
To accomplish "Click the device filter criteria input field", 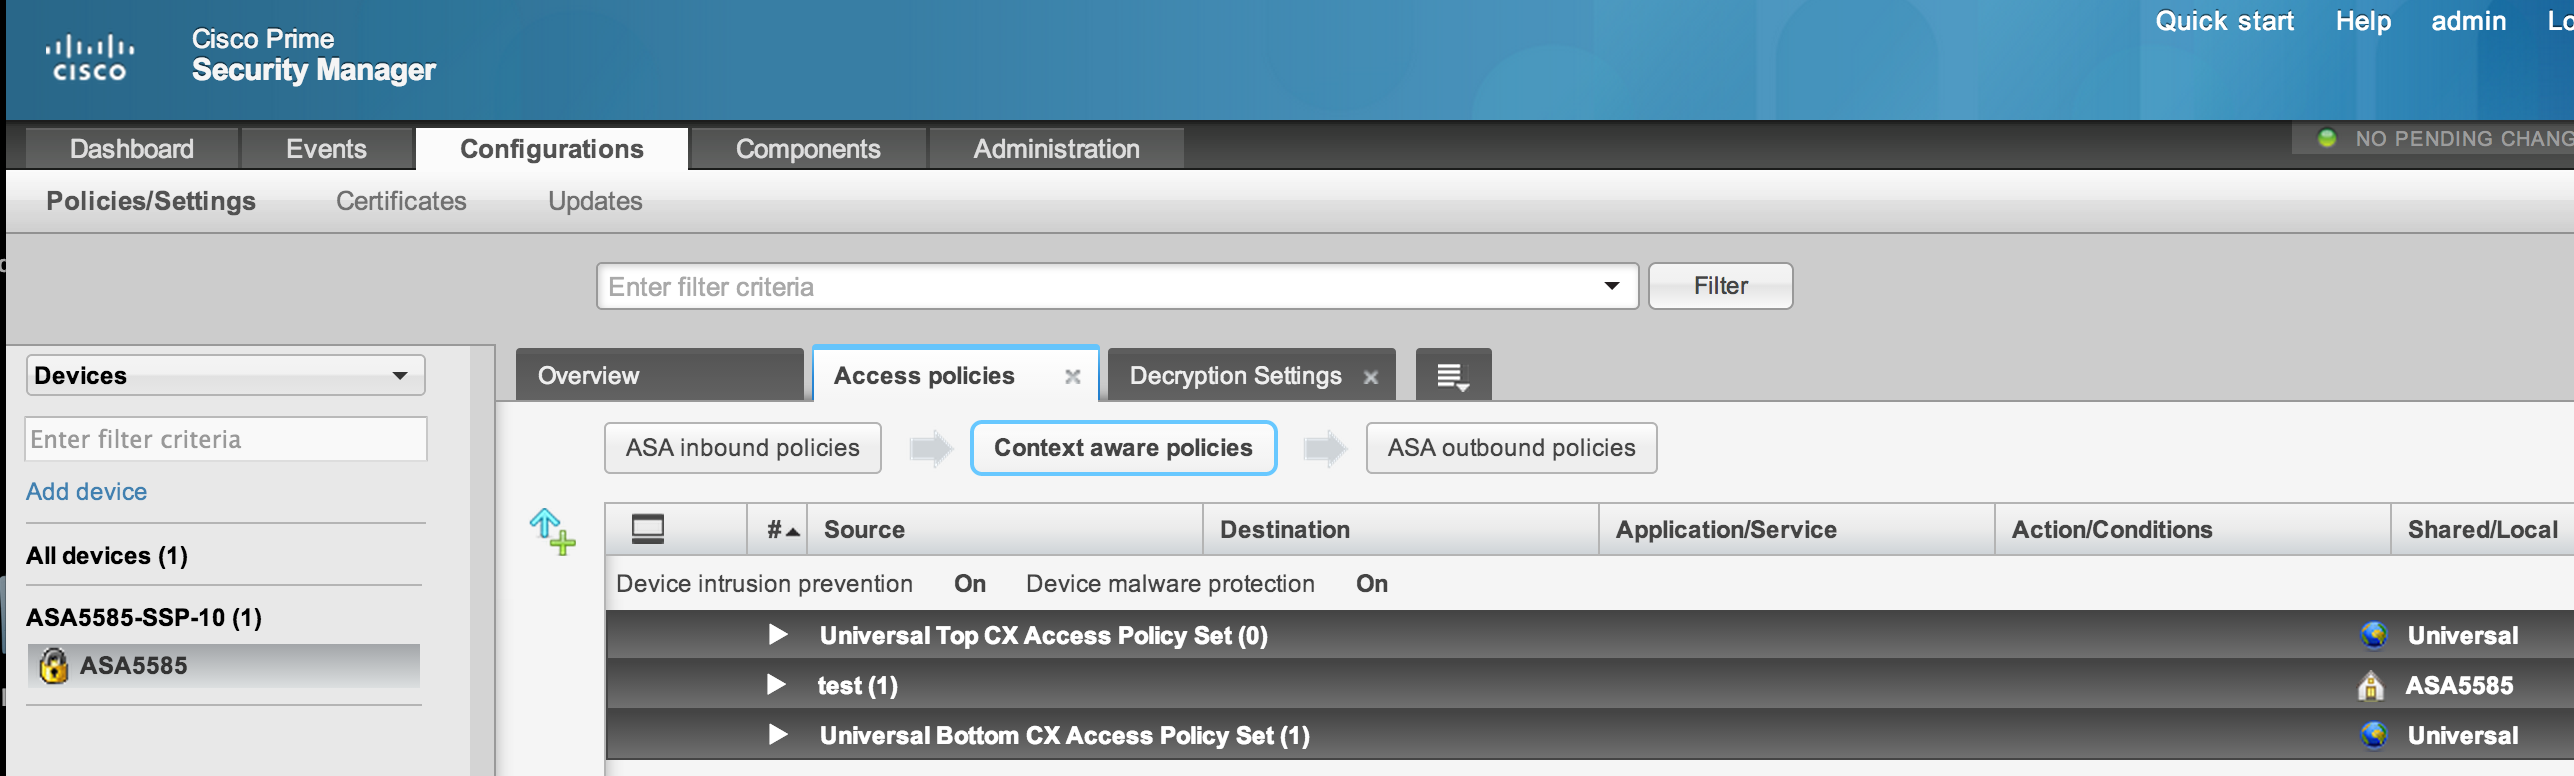I will point(225,440).
